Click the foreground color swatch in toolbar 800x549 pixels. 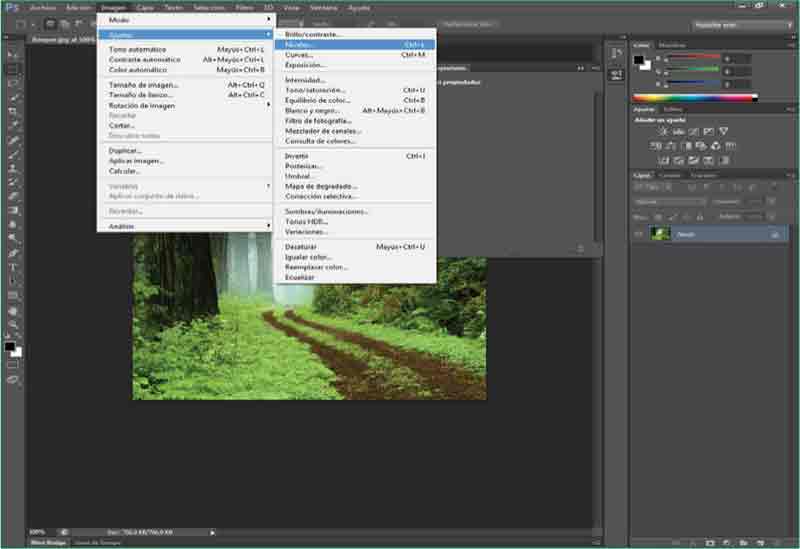pos(9,346)
